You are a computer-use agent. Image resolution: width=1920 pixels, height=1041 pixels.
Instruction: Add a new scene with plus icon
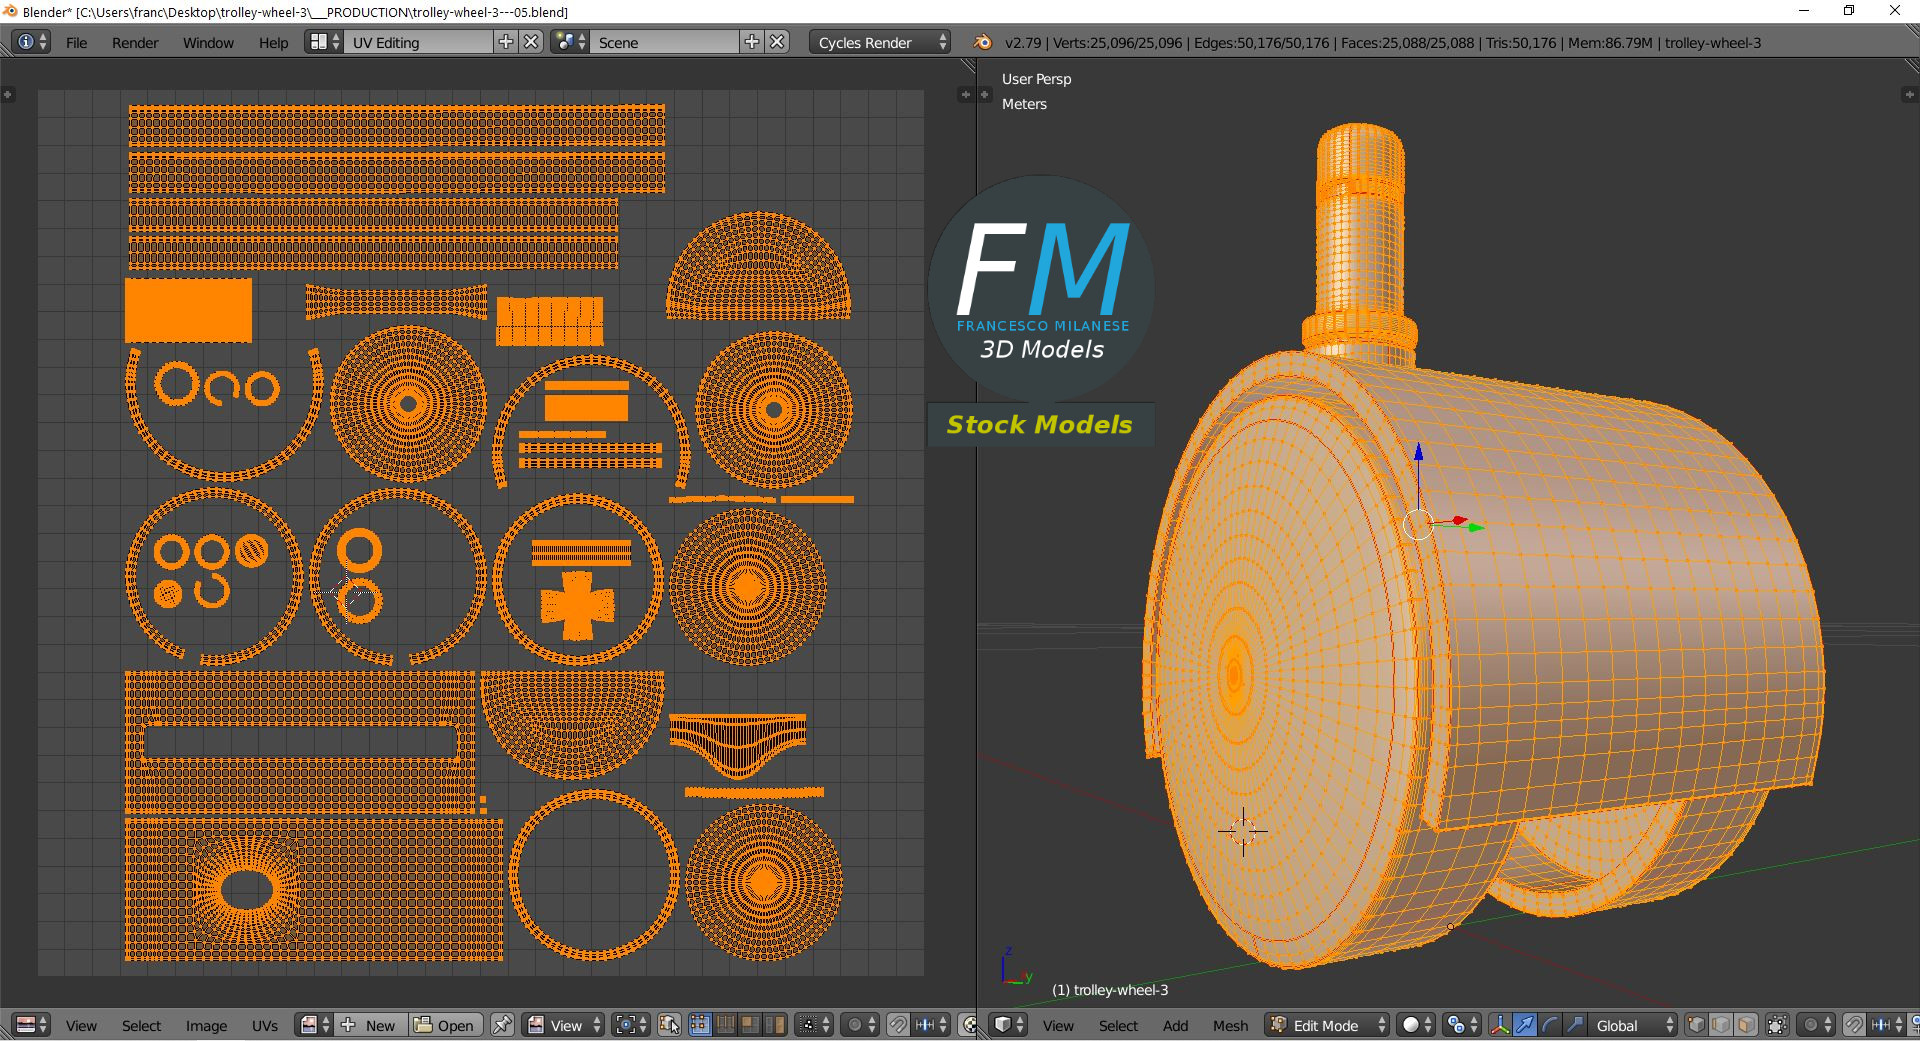click(752, 42)
